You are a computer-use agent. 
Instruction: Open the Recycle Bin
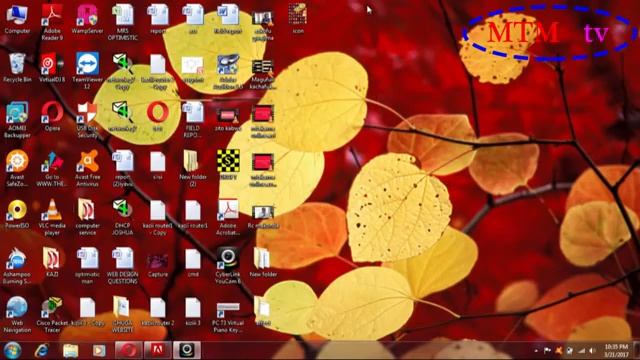tap(17, 68)
